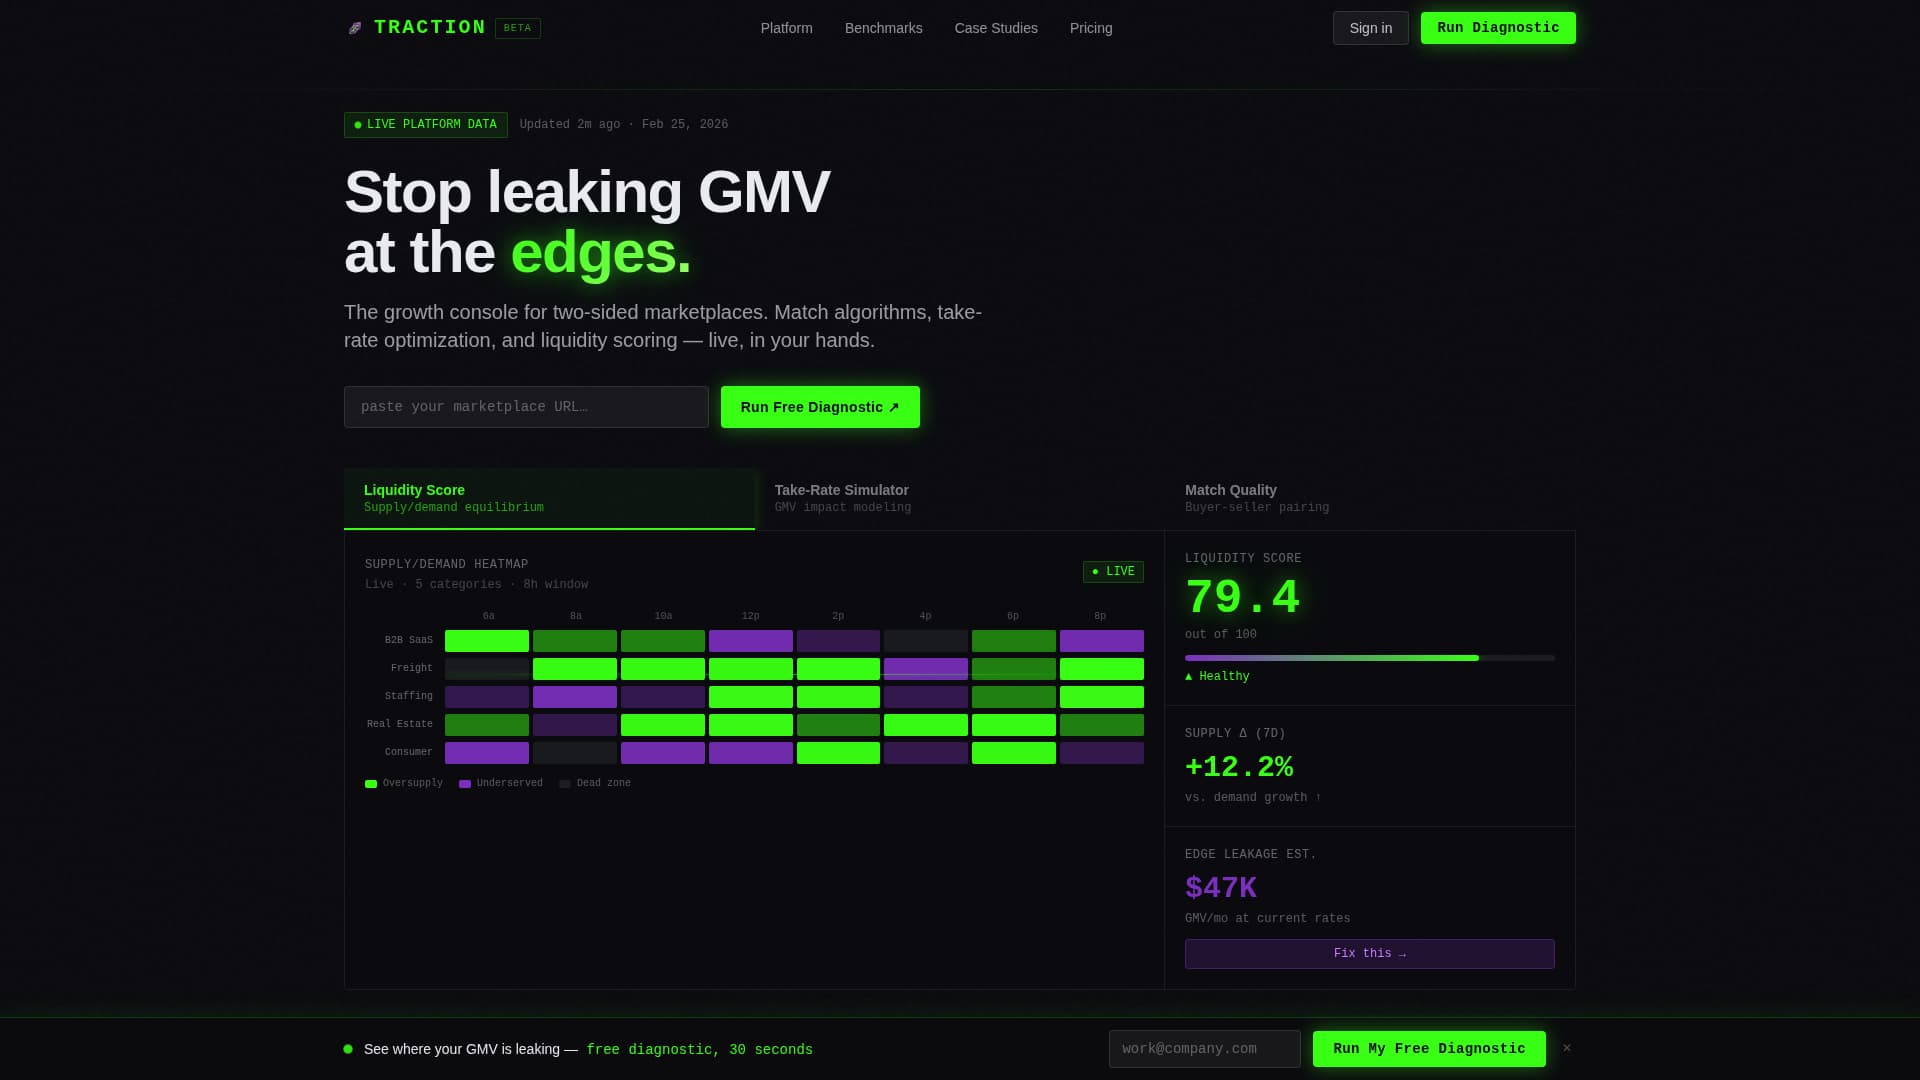Click the 79.4 liquidity score value

(1242, 598)
